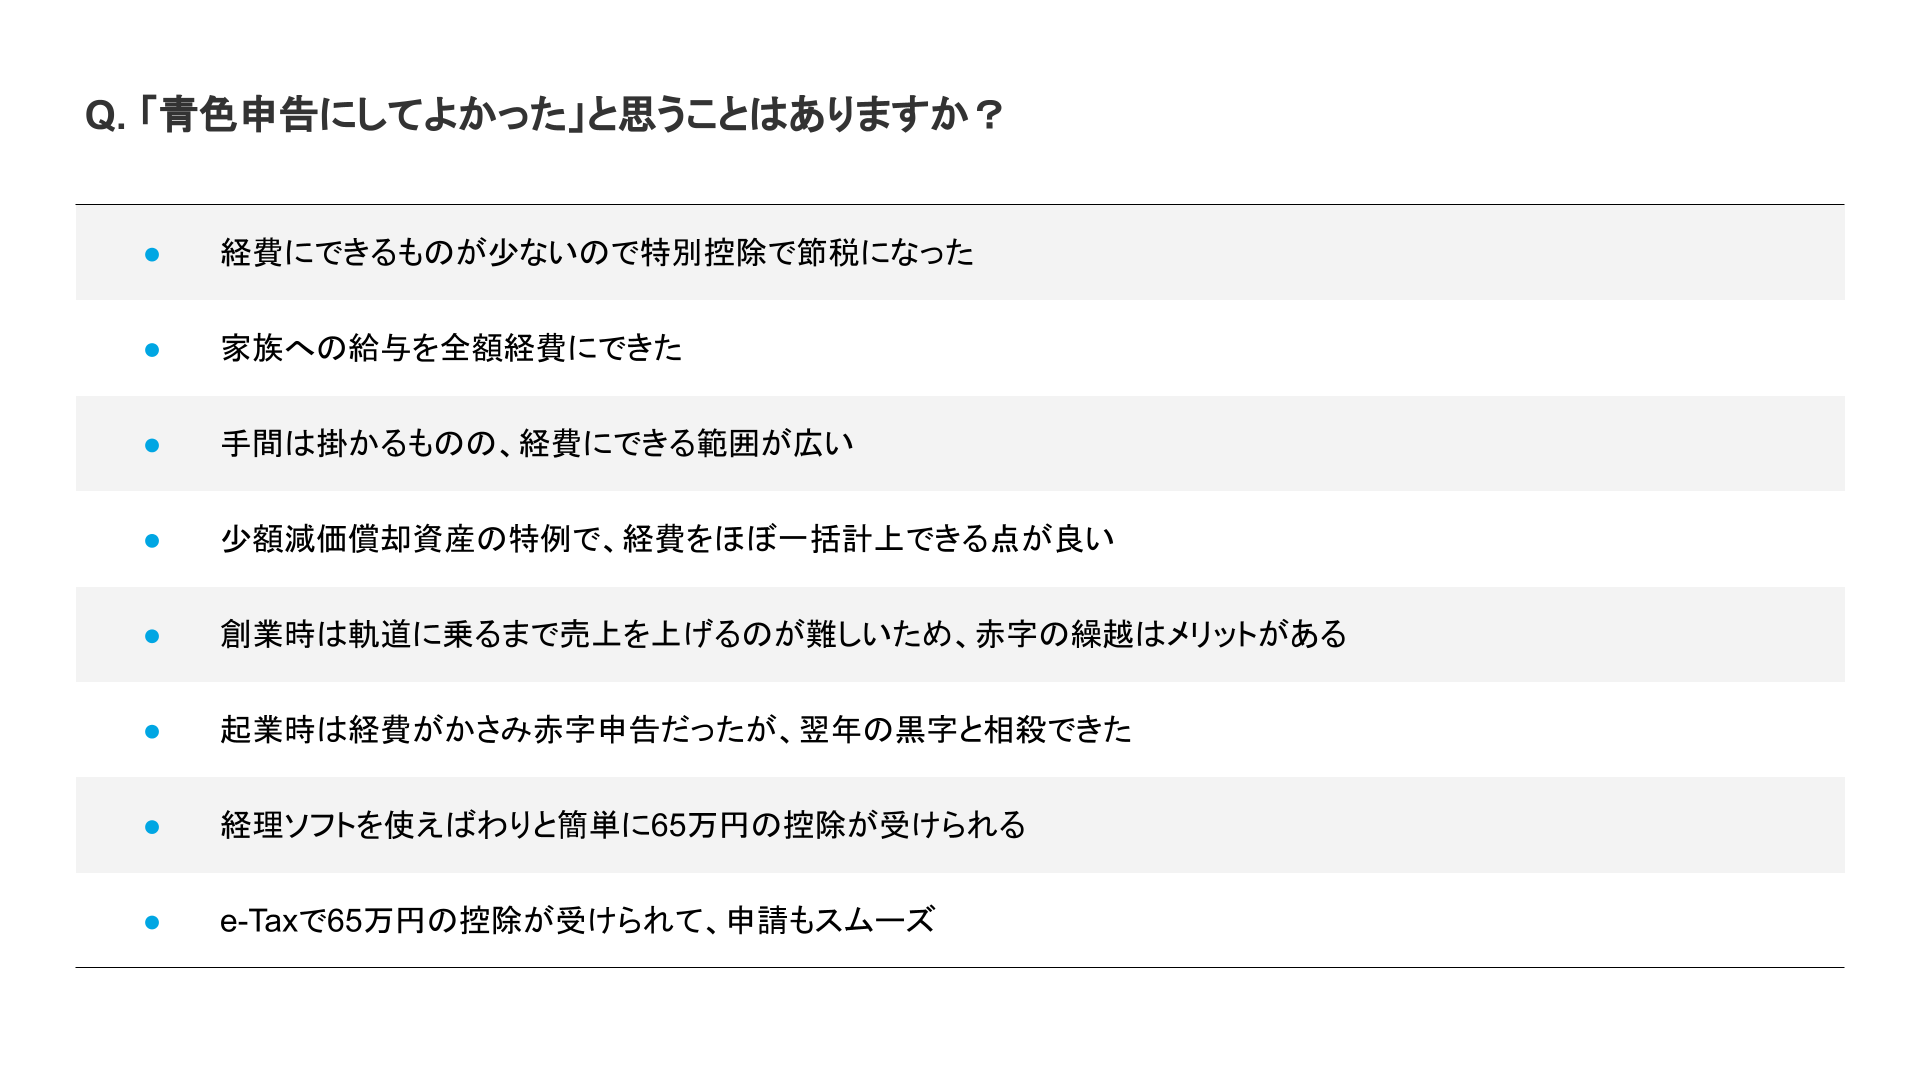Click the 起業時は経費がかさみ赤字申告 text line
Image resolution: width=1920 pixels, height=1080 pixels.
(x=675, y=730)
